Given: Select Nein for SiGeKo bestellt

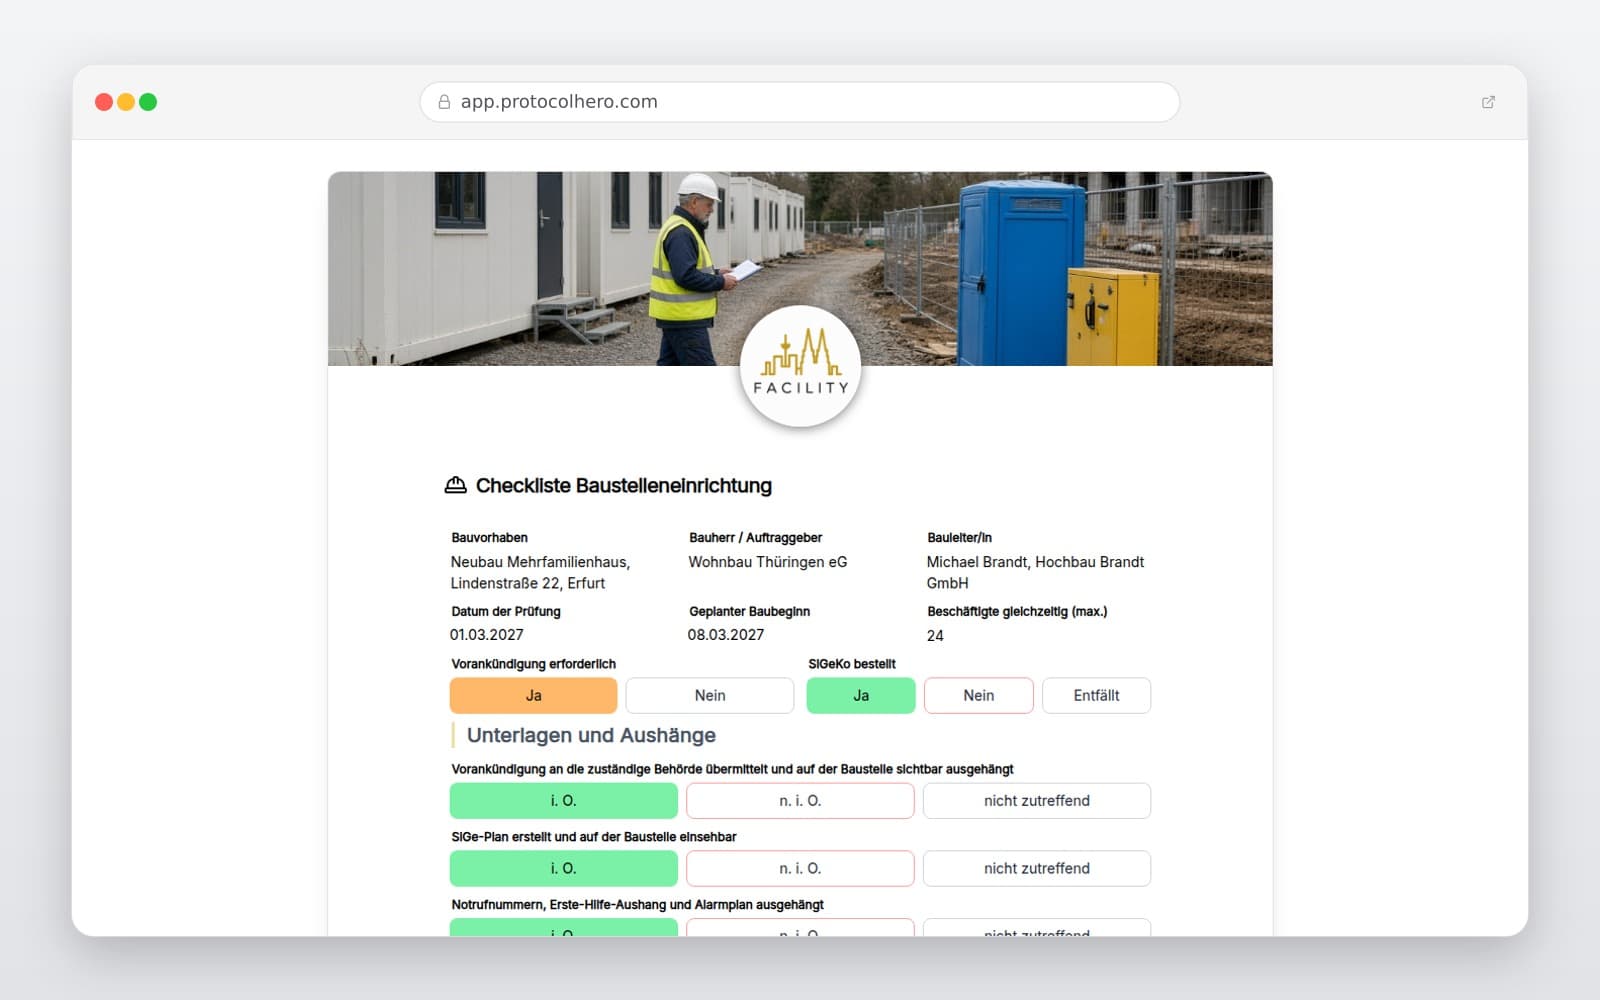Looking at the screenshot, I should [x=979, y=695].
